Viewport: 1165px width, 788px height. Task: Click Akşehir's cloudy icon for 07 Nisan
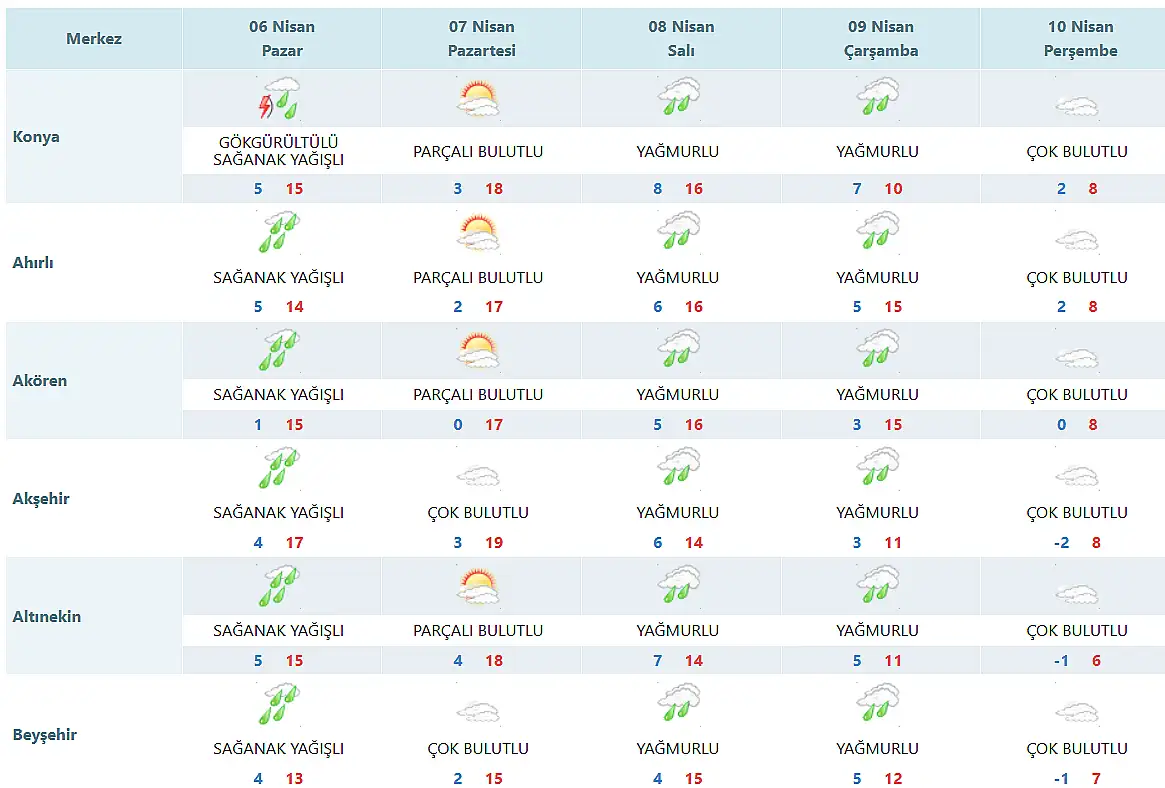tap(478, 476)
